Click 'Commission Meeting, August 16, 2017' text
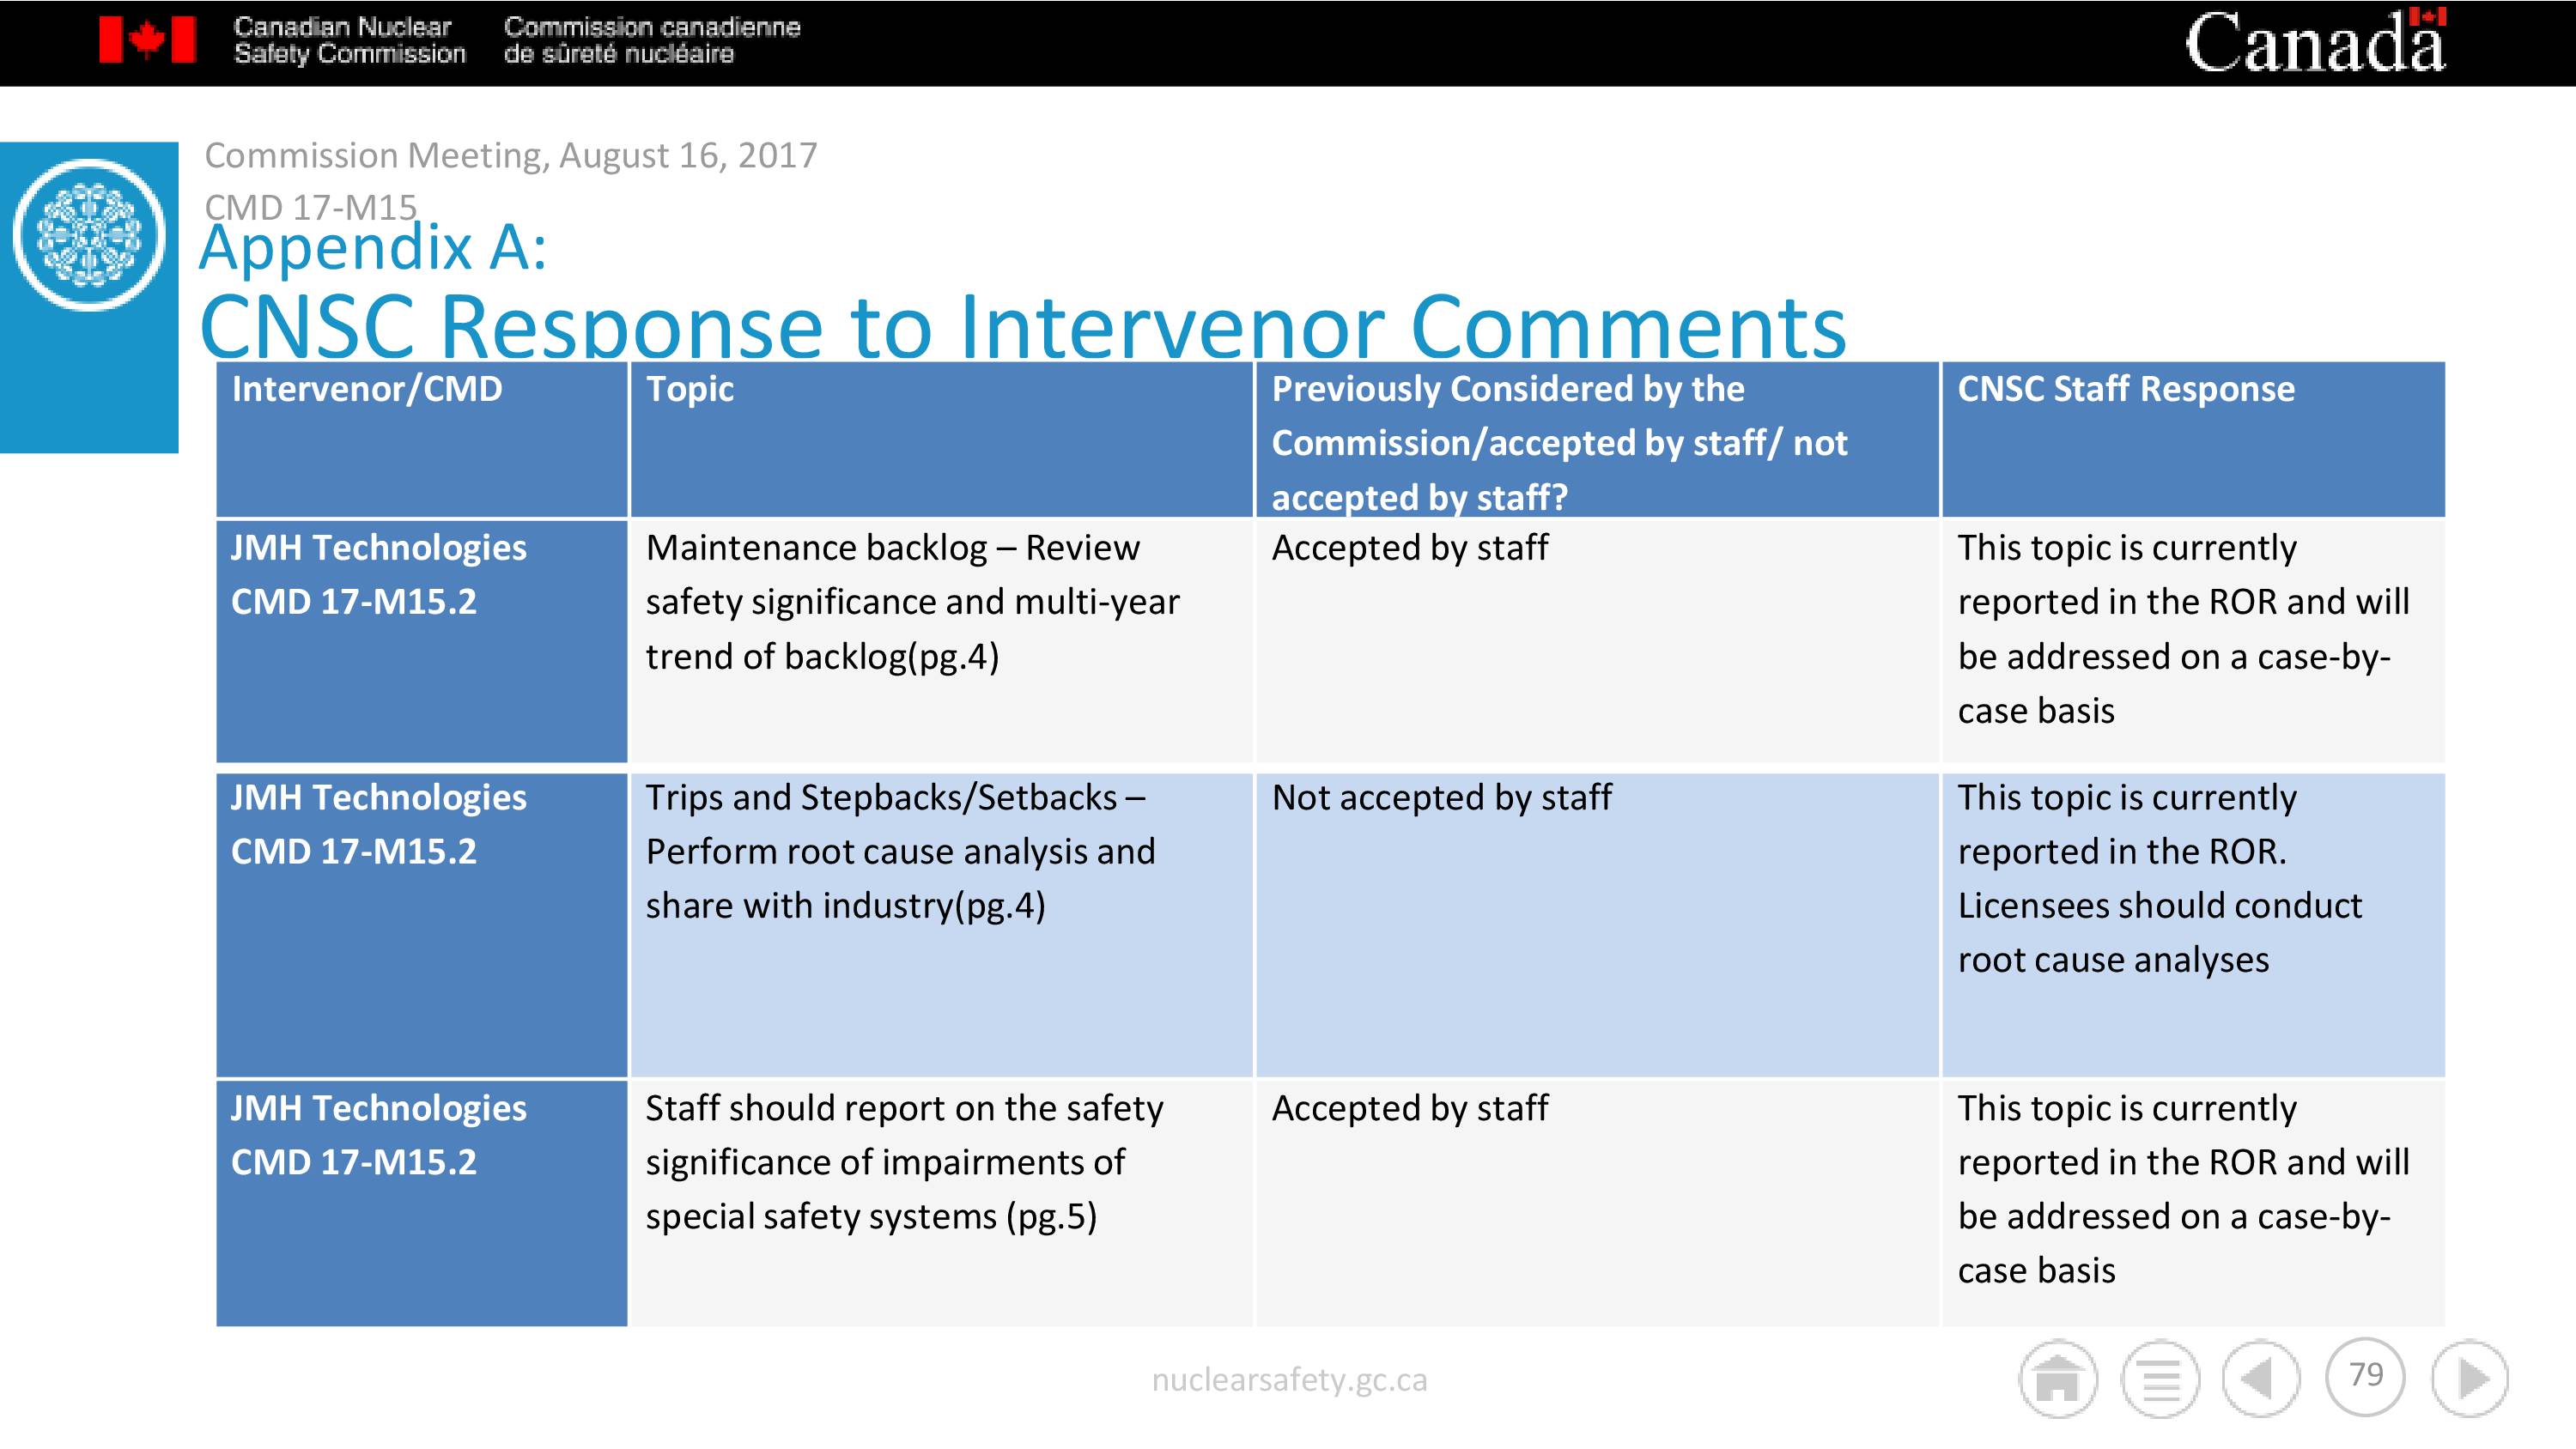2576x1449 pixels. pos(511,156)
